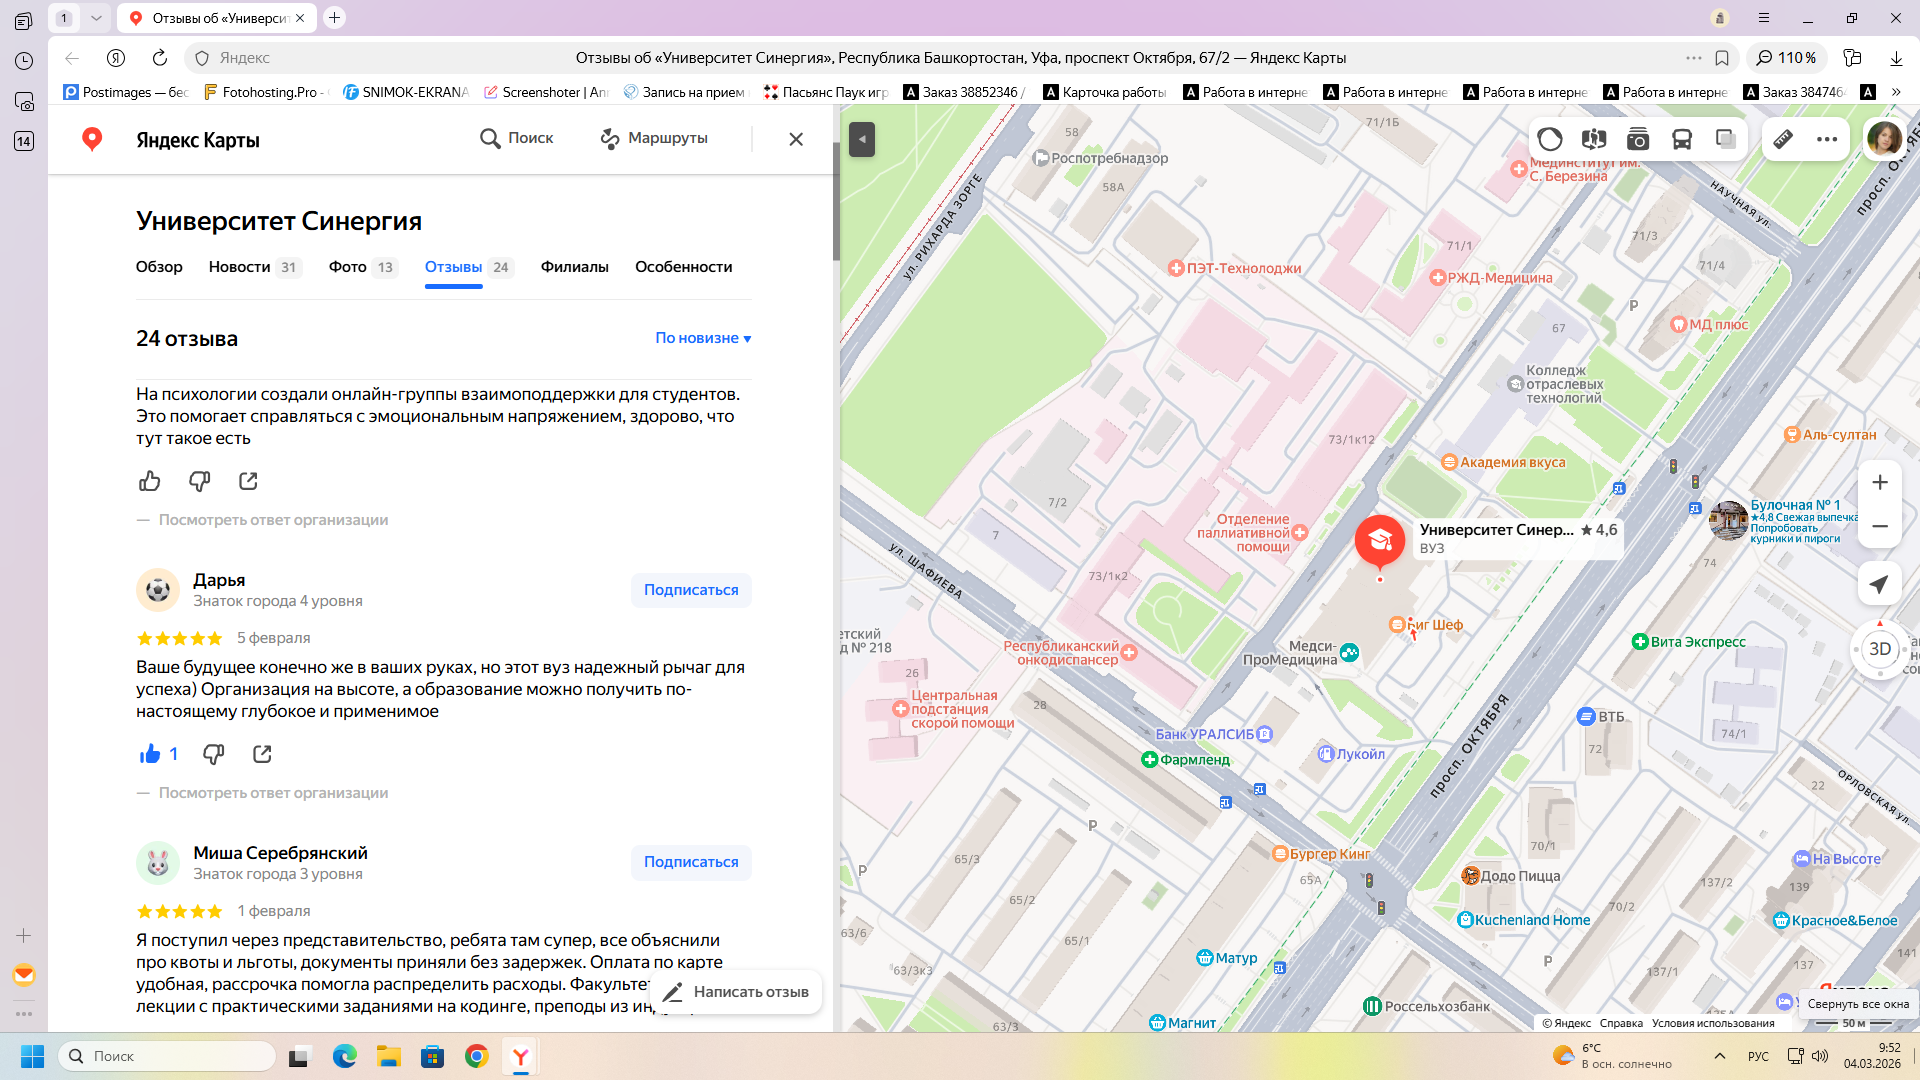Click the my location arrow icon
Viewport: 1920px width, 1080px height.
1879,584
